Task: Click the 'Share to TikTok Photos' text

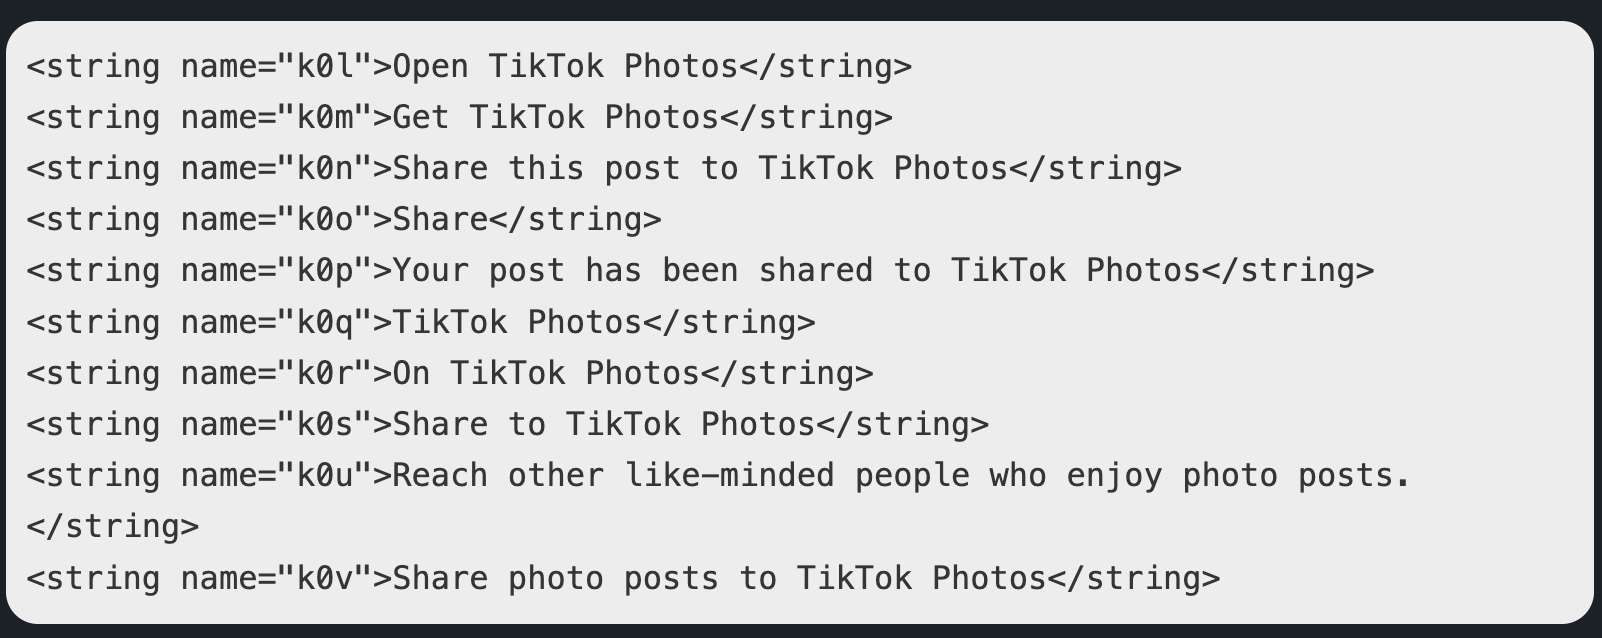Action: (604, 425)
